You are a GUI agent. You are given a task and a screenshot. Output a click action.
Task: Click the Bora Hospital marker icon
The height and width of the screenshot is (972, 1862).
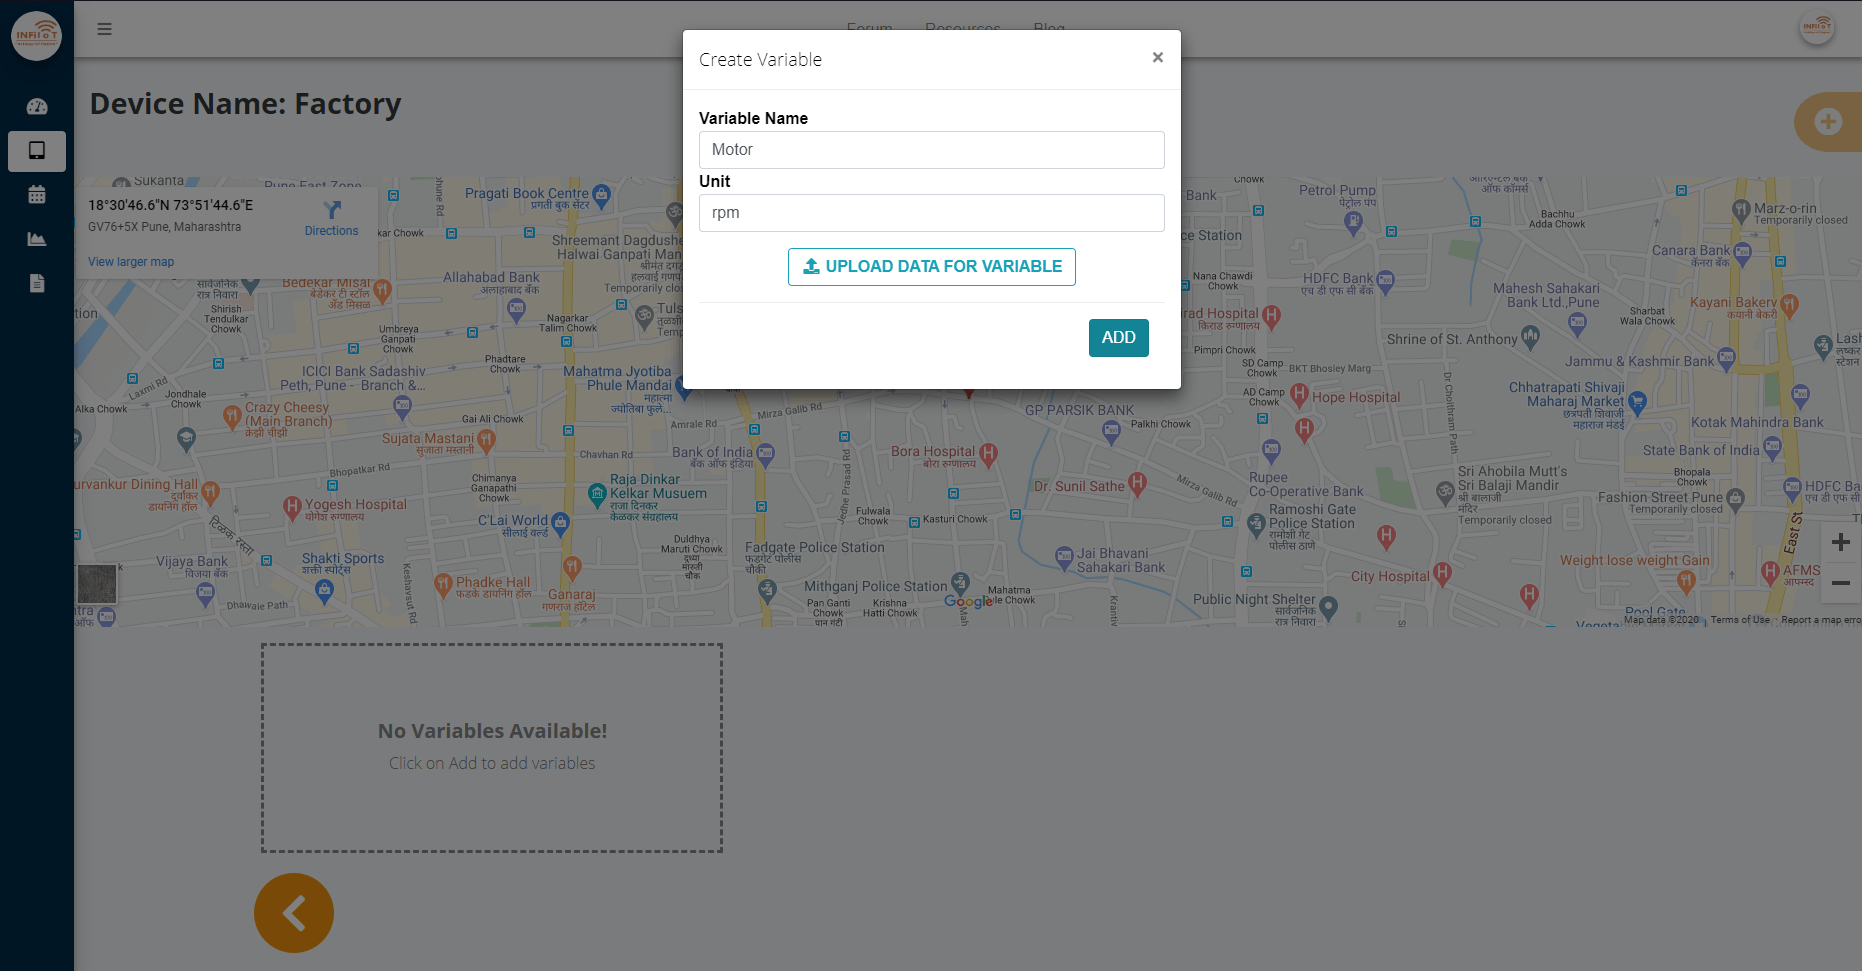coord(988,454)
